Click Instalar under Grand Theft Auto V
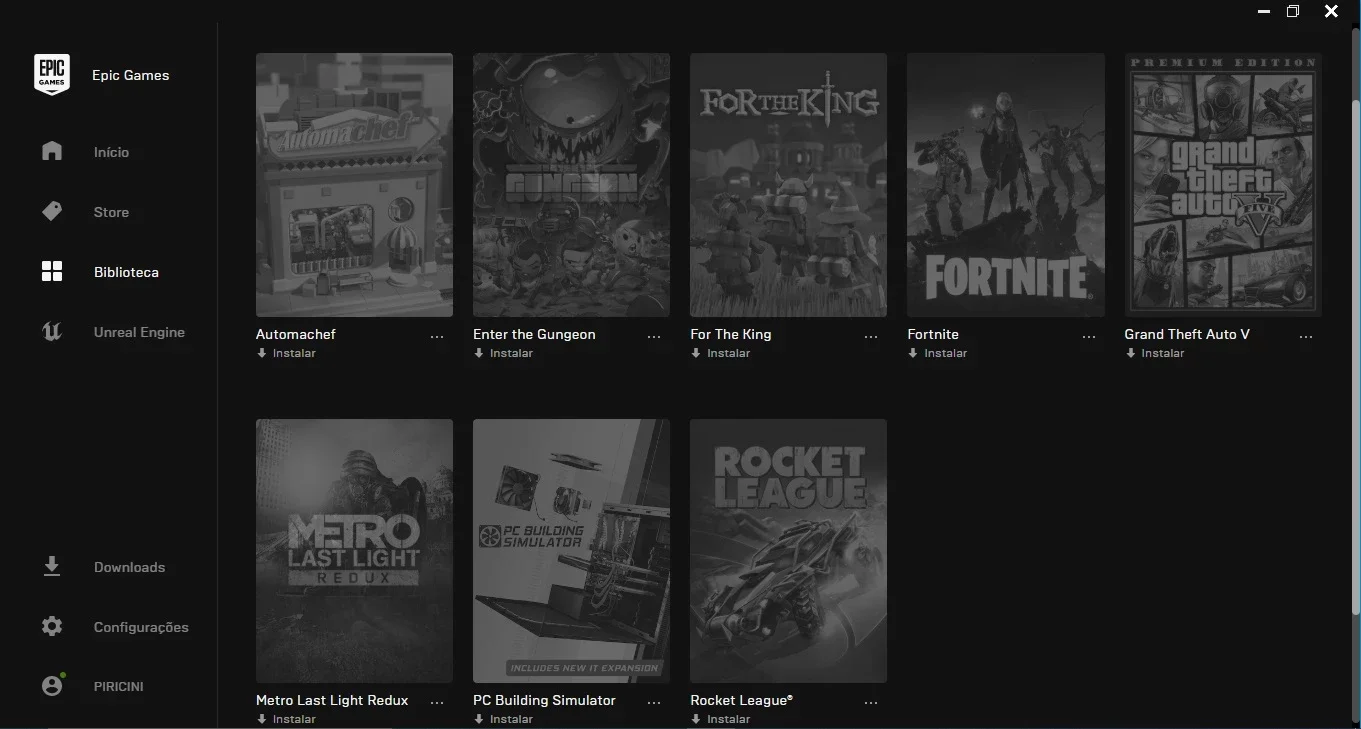The image size is (1361, 729). click(x=1163, y=353)
